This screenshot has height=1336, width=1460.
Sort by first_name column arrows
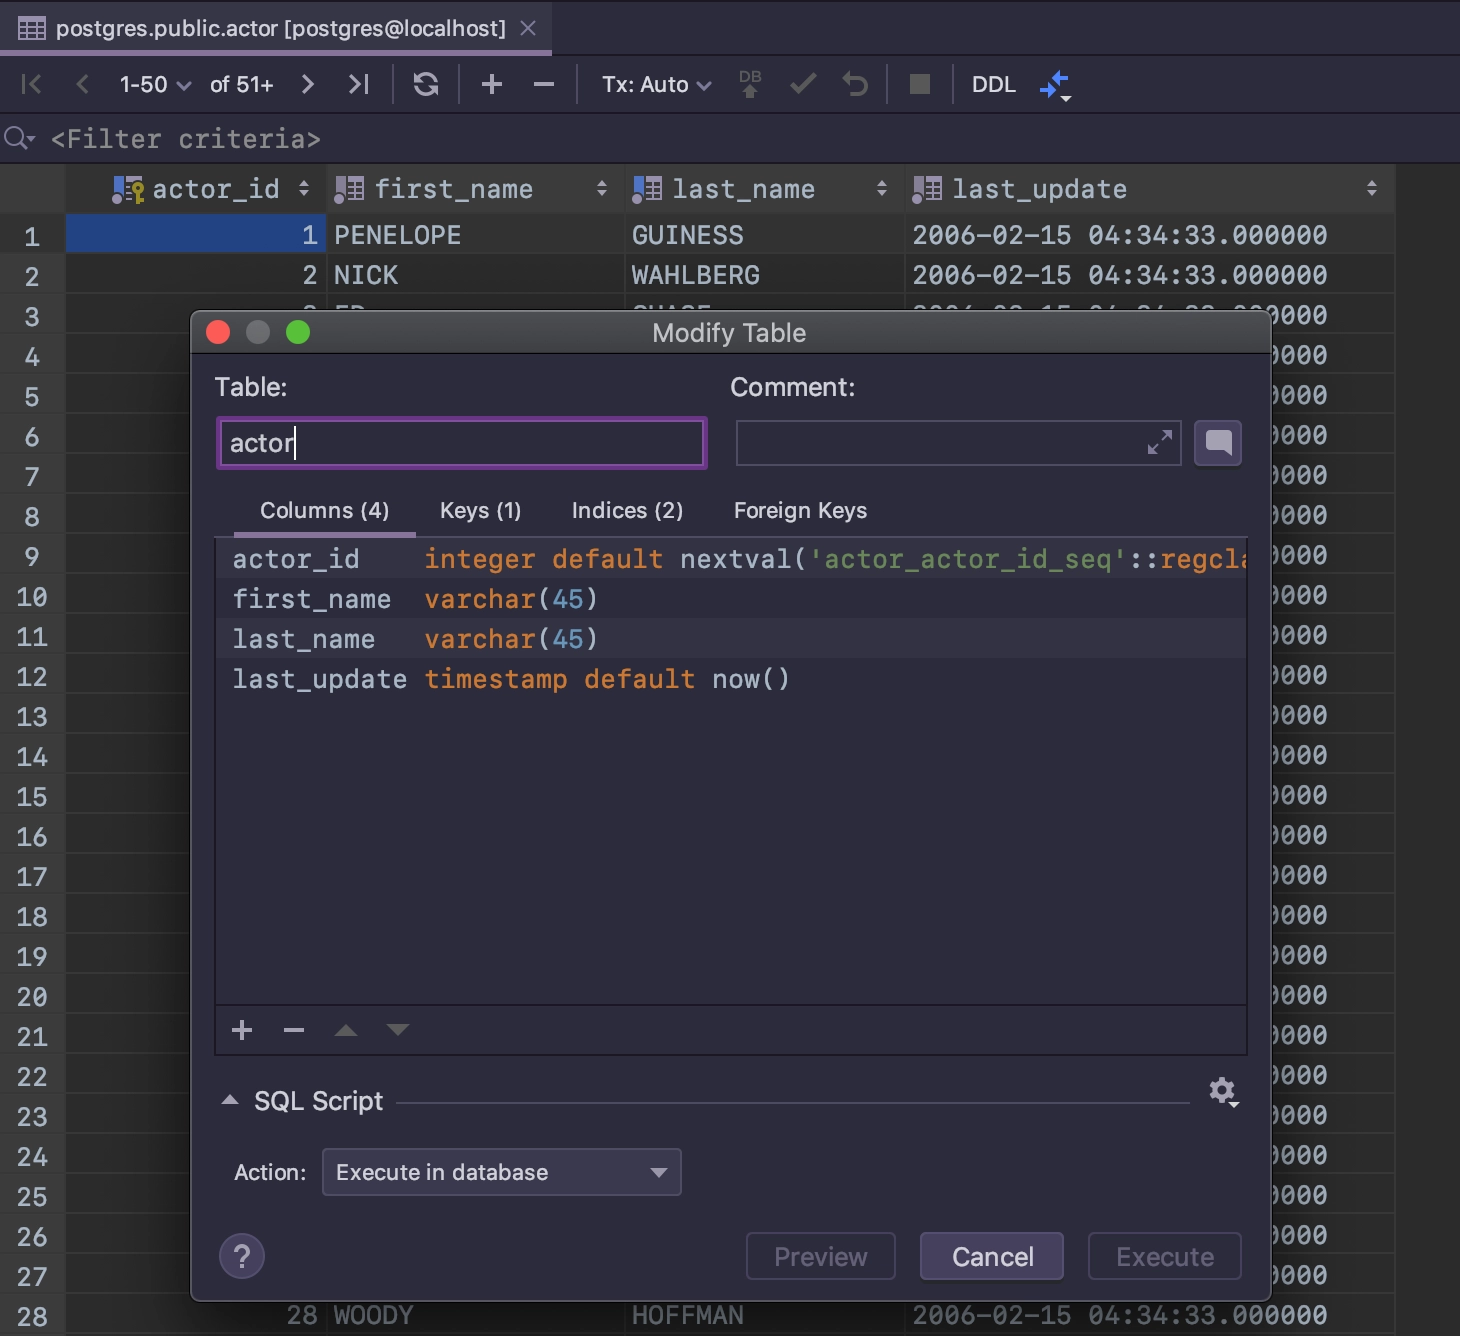pyautogui.click(x=602, y=189)
